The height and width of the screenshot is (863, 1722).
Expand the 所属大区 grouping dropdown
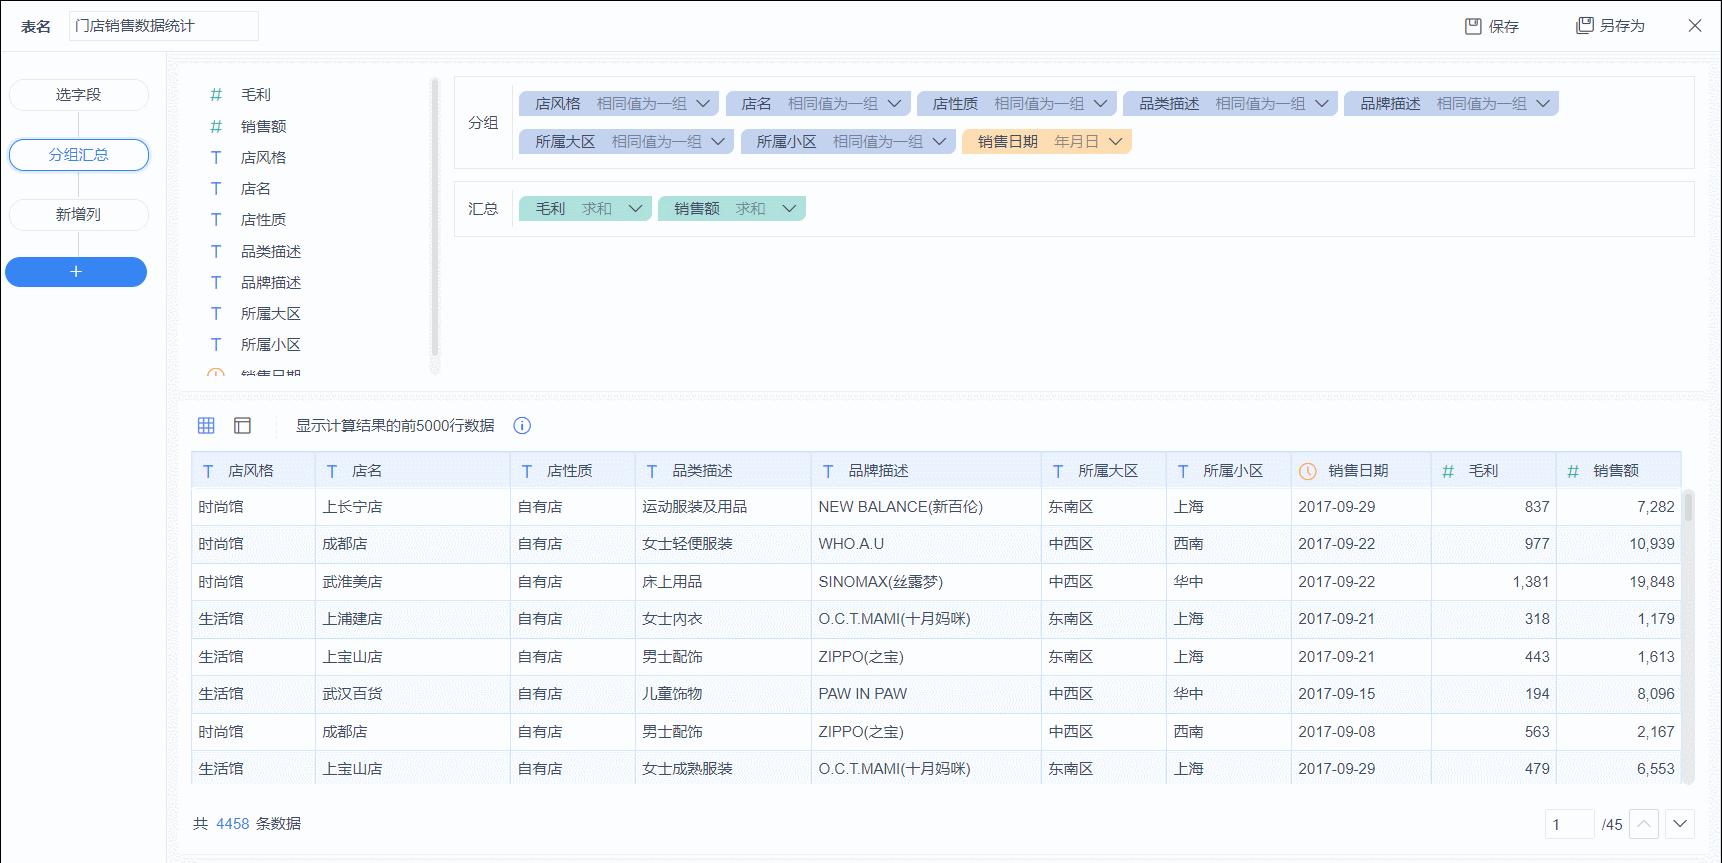tap(718, 142)
